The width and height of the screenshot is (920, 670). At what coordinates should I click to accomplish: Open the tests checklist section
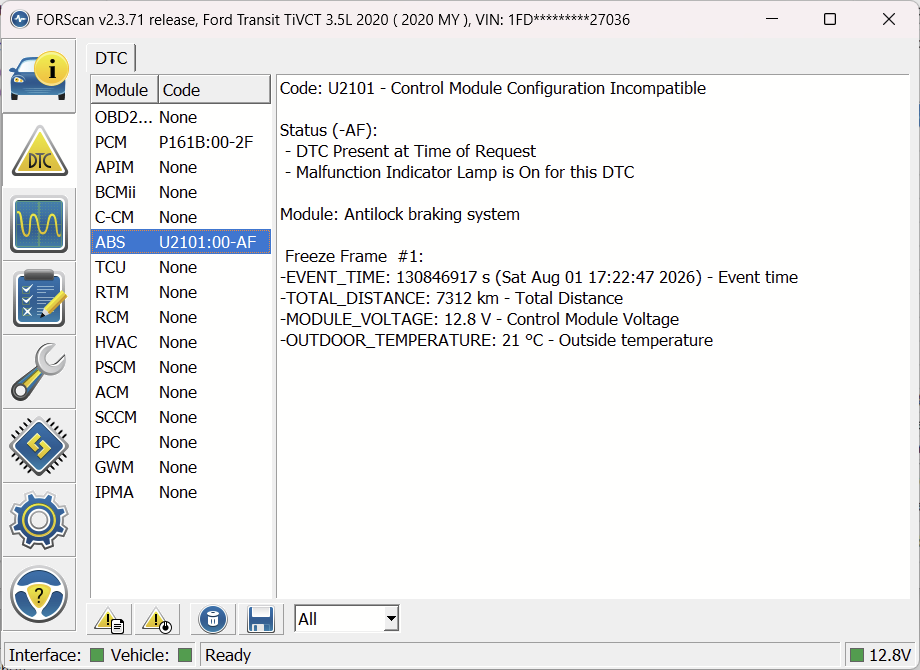pyautogui.click(x=39, y=299)
